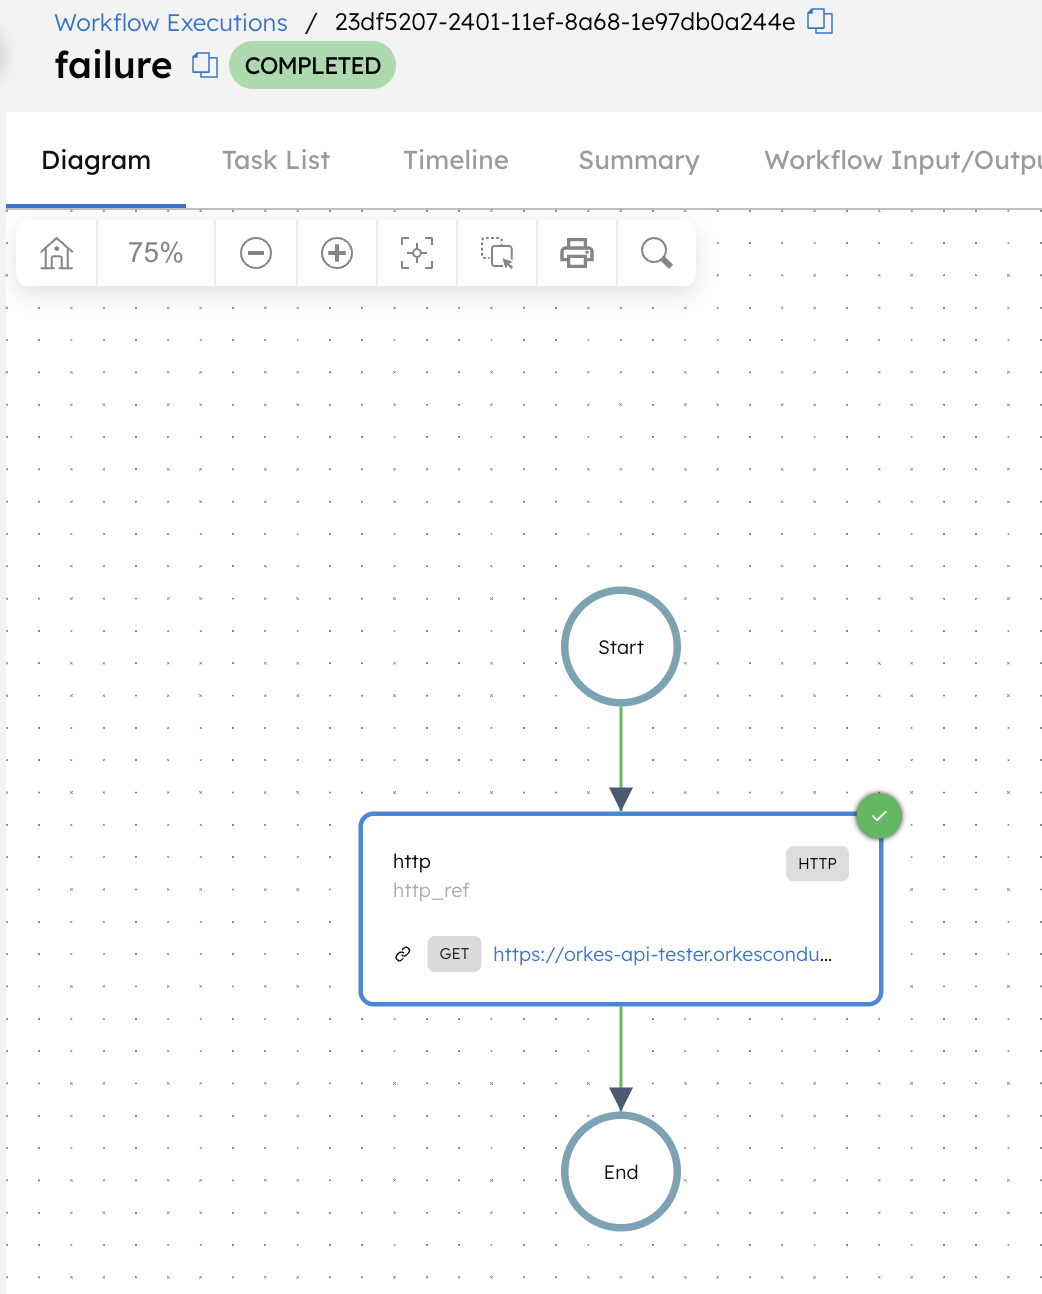Viewport: 1042px width, 1294px height.
Task: Click the green completed checkmark on http task
Action: [879, 816]
